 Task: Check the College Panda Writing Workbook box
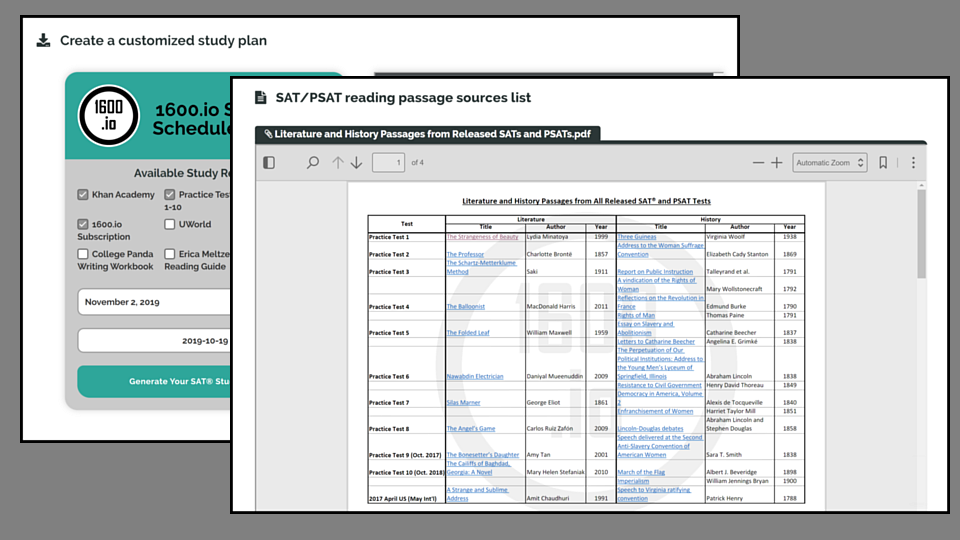click(83, 253)
